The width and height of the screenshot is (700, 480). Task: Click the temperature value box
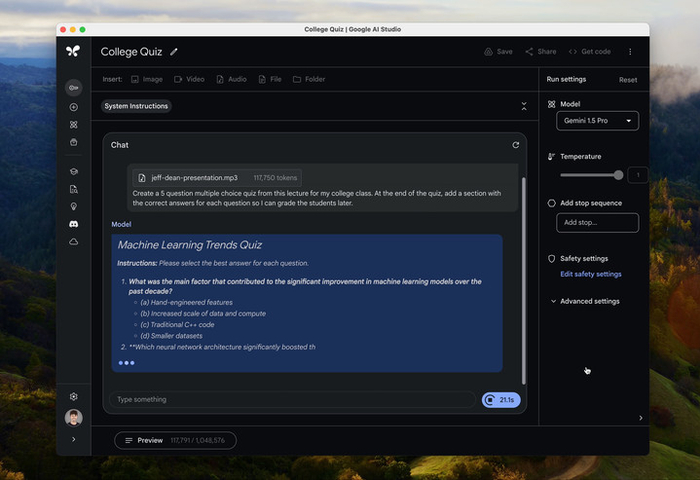pos(638,175)
